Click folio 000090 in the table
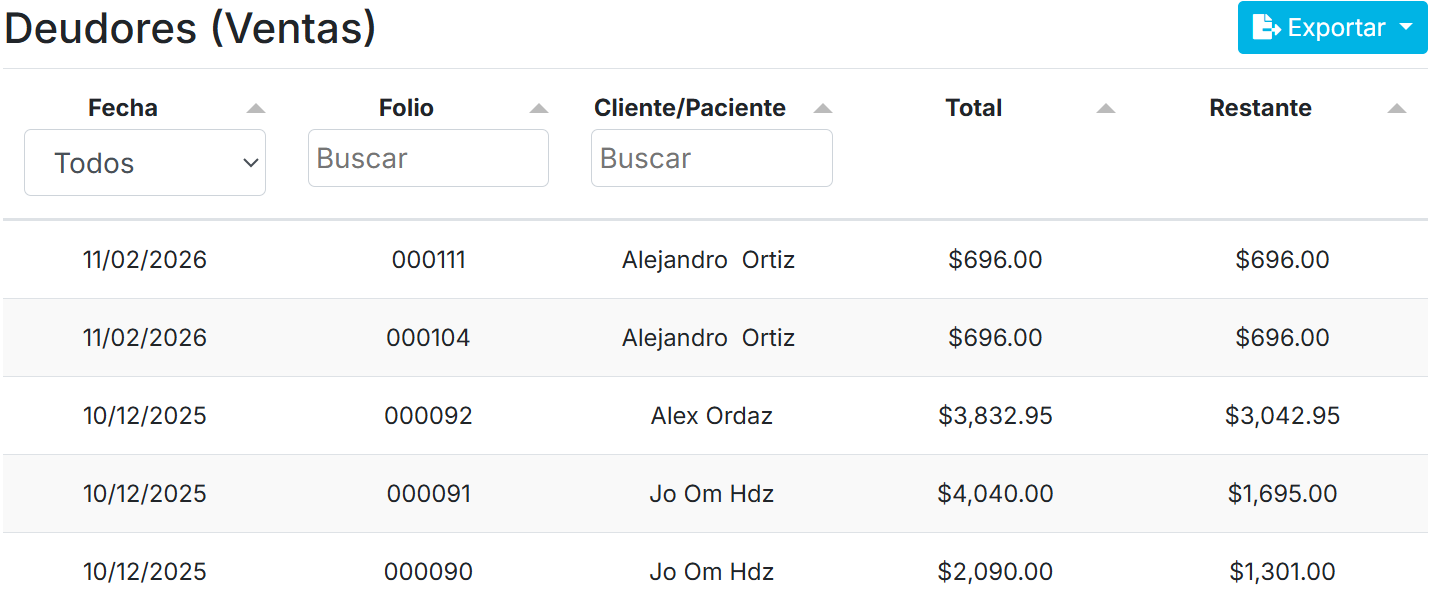Viewport: 1437px width, 591px height. pos(428,572)
